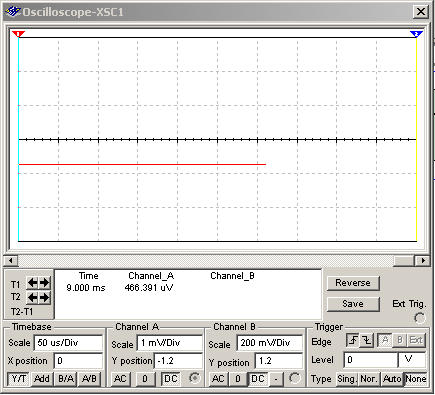This screenshot has height=395, width=435.
Task: Select trigger source Ext
Action: pos(416,340)
